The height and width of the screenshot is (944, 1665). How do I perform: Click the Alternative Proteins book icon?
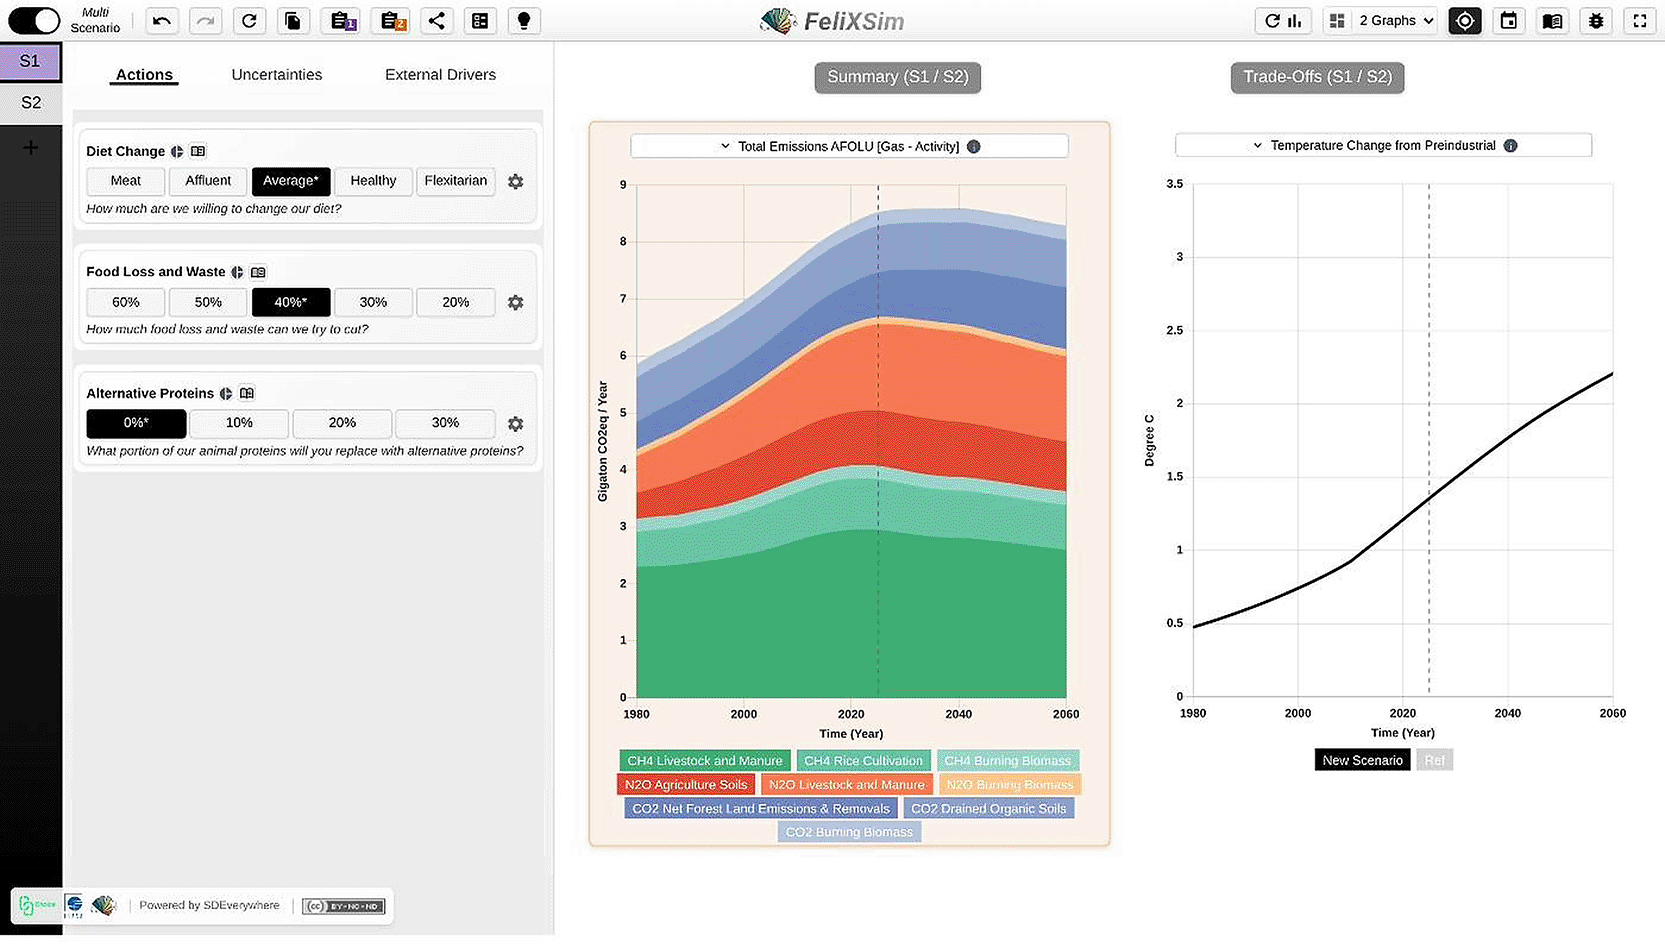coord(247,394)
